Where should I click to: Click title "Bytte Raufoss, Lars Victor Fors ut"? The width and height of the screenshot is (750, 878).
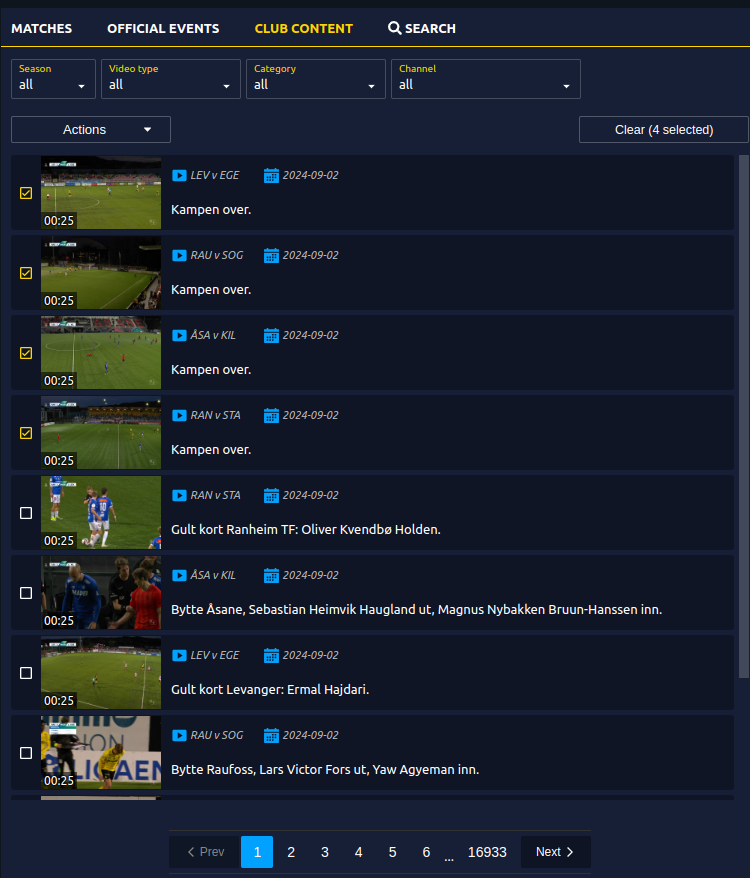click(269, 770)
